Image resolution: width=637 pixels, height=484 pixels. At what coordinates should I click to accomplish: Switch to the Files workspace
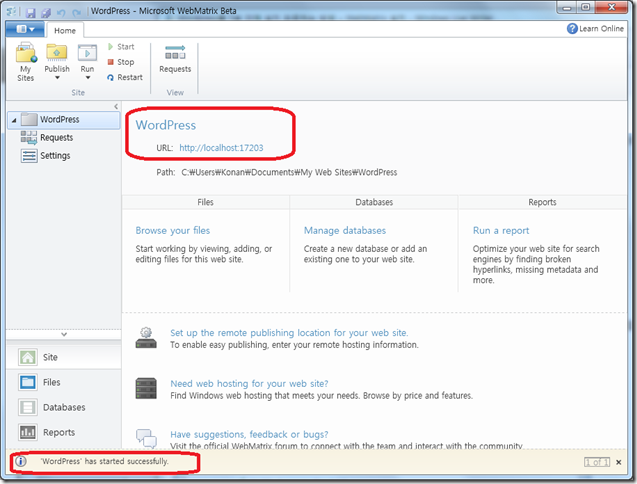64,382
